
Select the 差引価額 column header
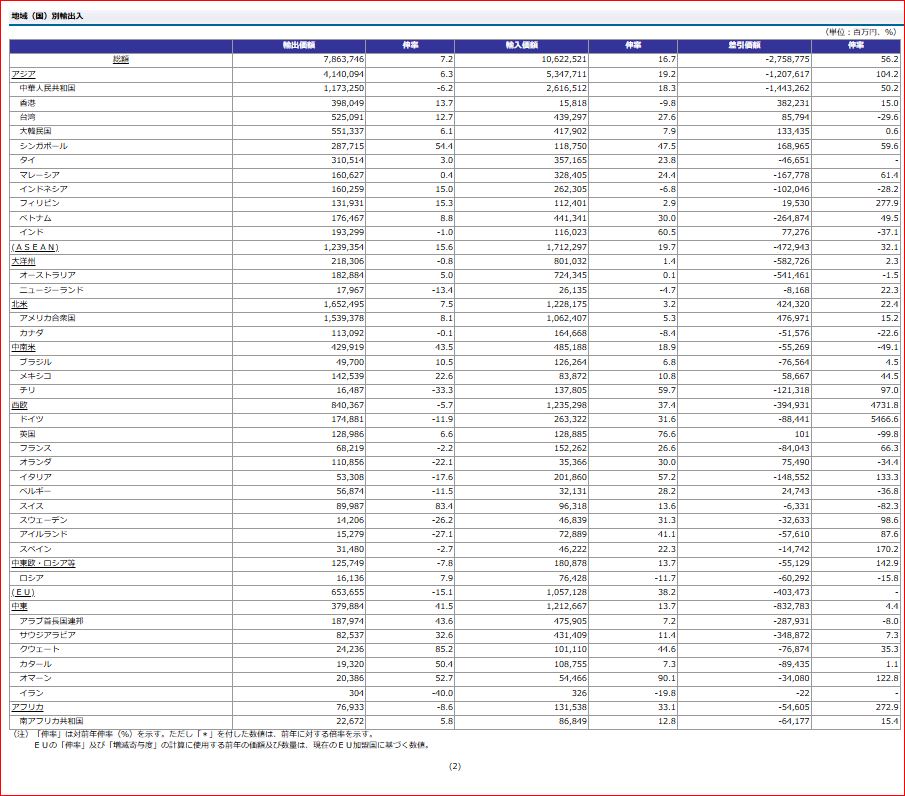[744, 45]
